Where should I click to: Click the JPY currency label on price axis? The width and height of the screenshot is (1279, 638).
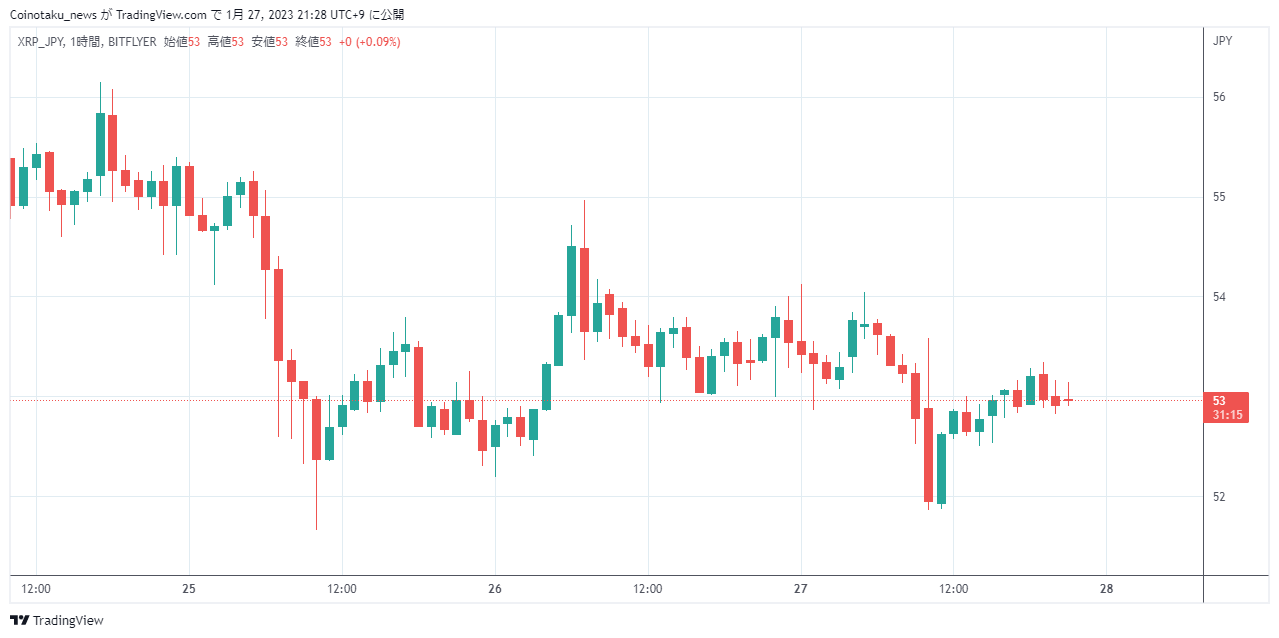coord(1221,41)
